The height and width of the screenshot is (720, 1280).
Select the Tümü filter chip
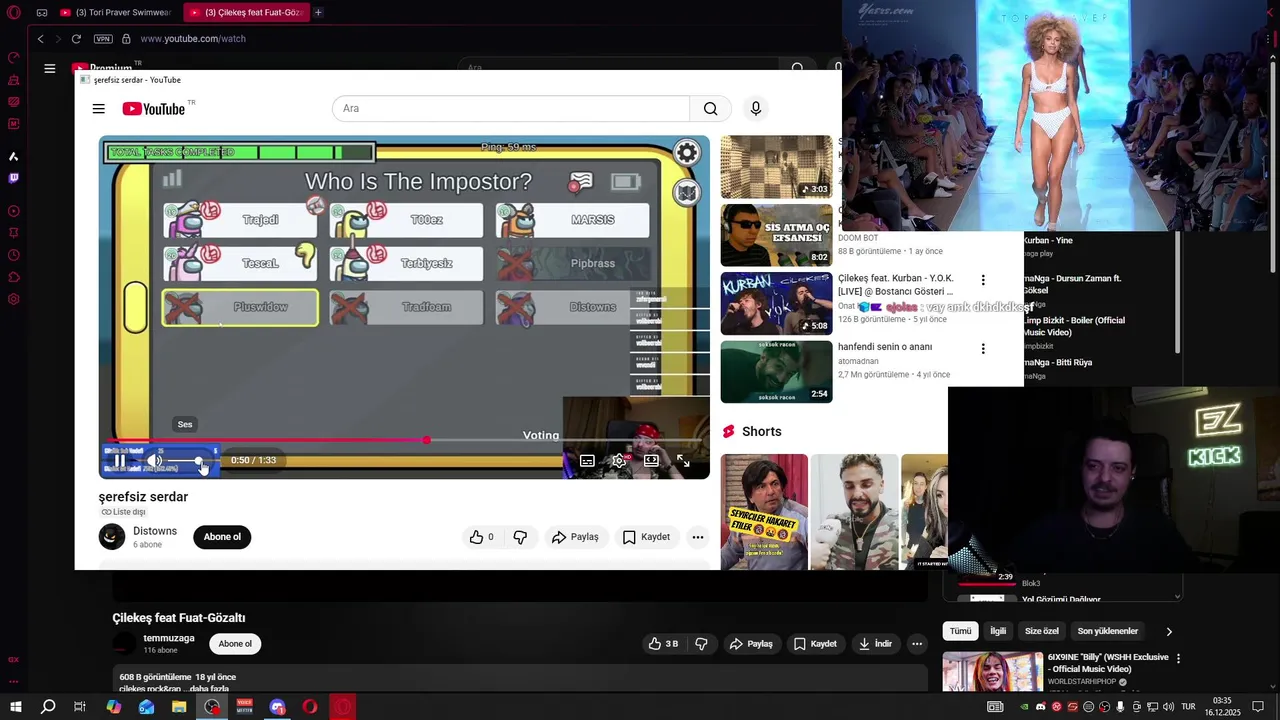961,631
